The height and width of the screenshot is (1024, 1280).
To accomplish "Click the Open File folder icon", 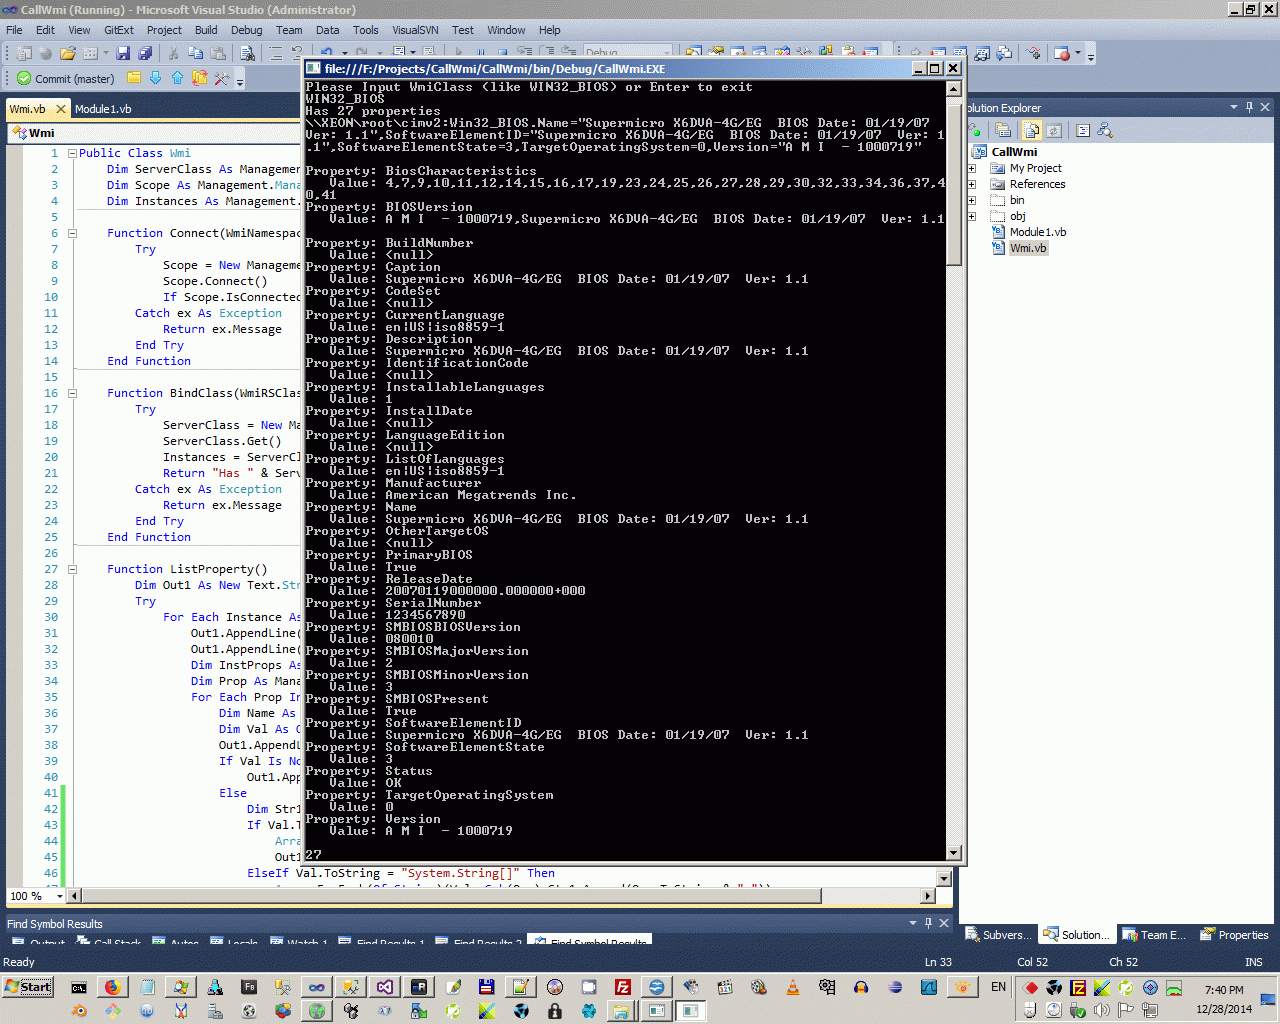I will click(68, 53).
